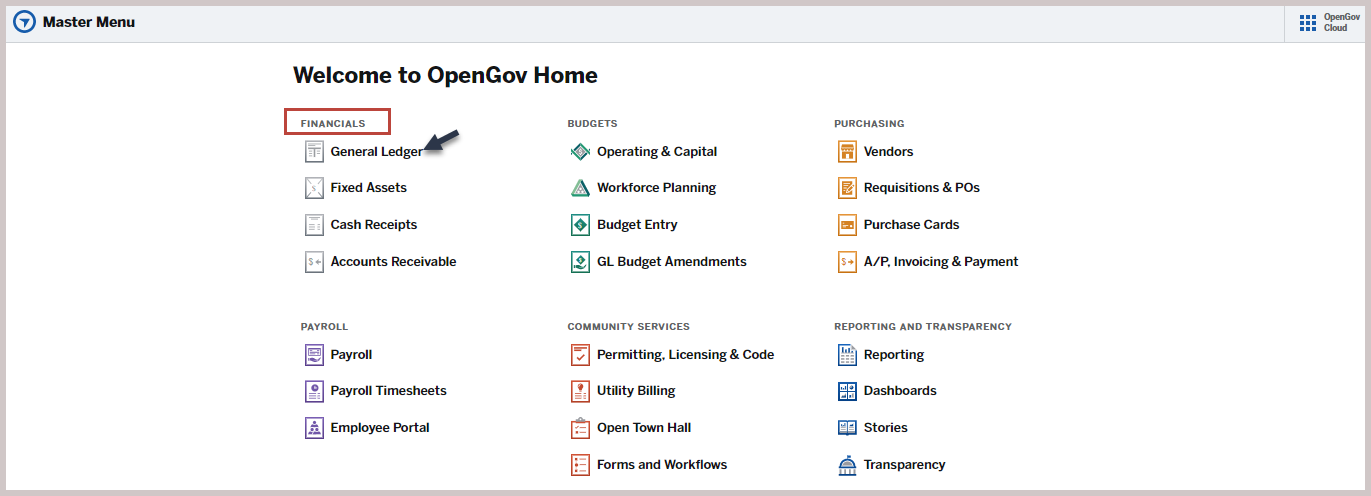
Task: Open the Fixed Assets icon
Action: 314,188
